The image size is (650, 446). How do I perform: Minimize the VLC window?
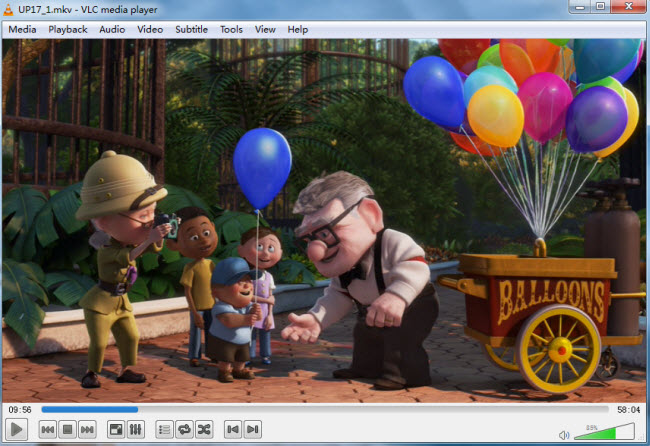click(580, 7)
